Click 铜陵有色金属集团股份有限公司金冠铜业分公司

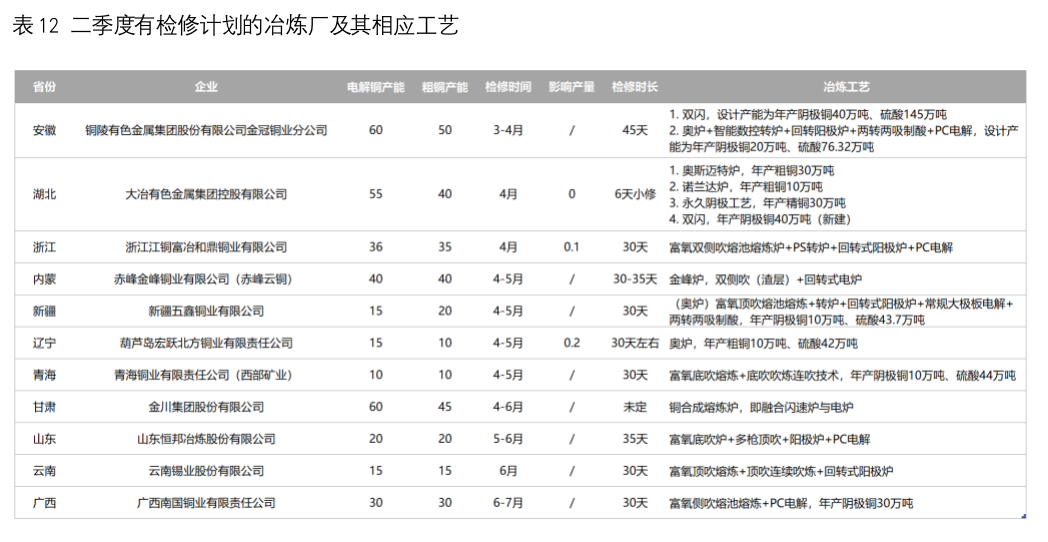click(x=206, y=130)
